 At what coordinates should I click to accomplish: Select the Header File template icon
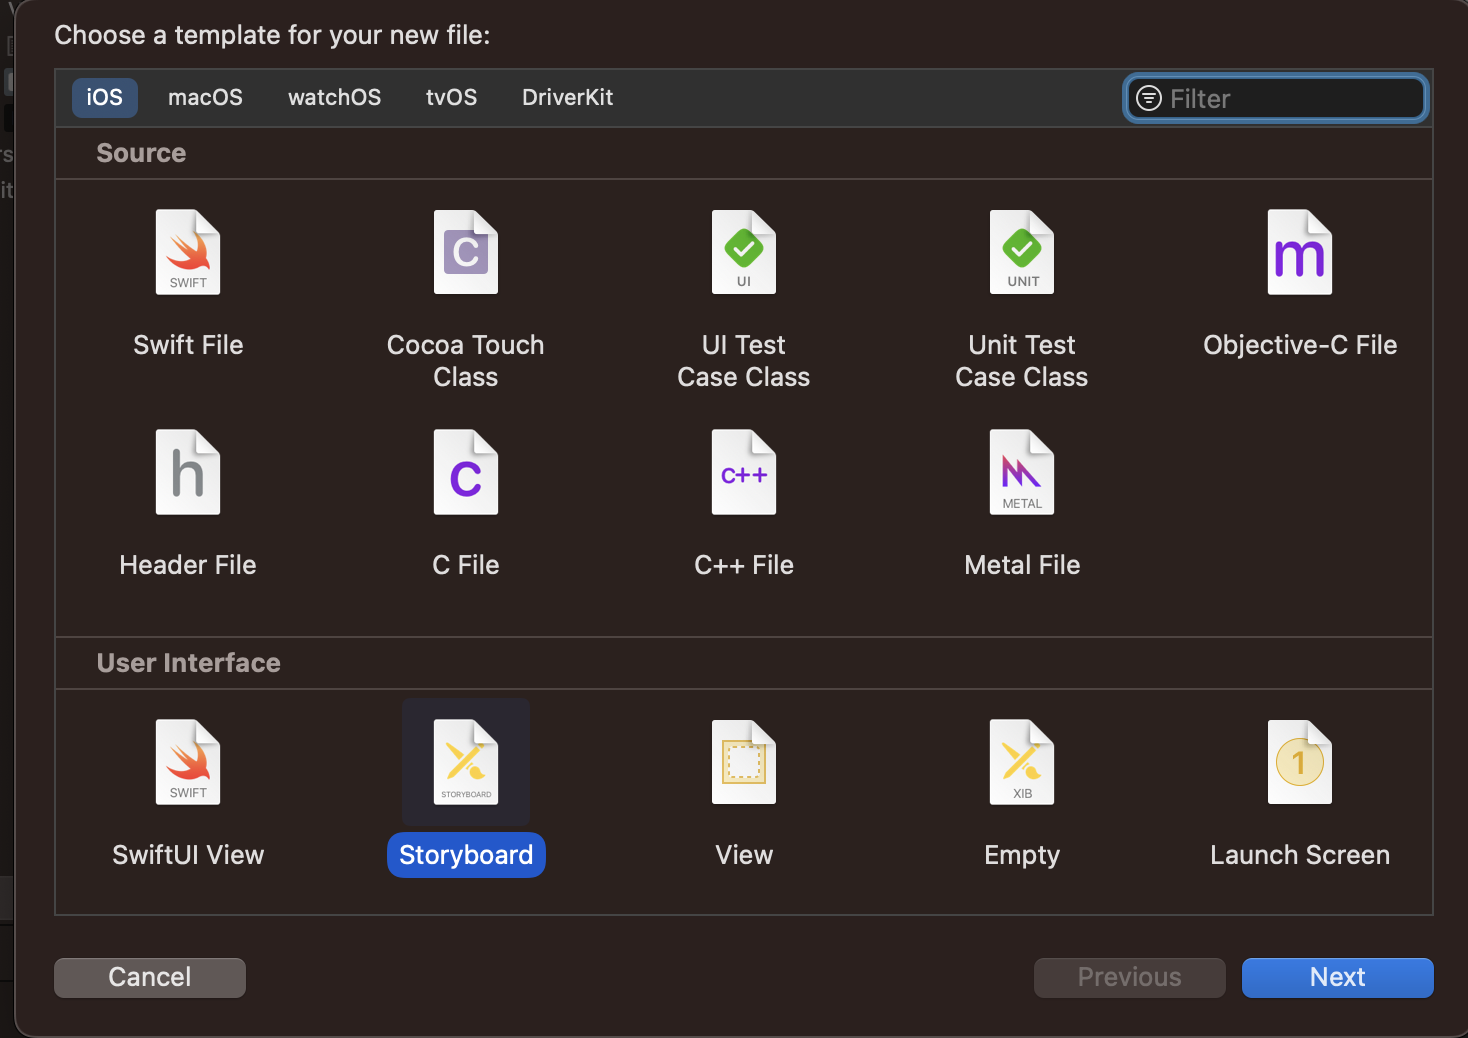(x=188, y=472)
